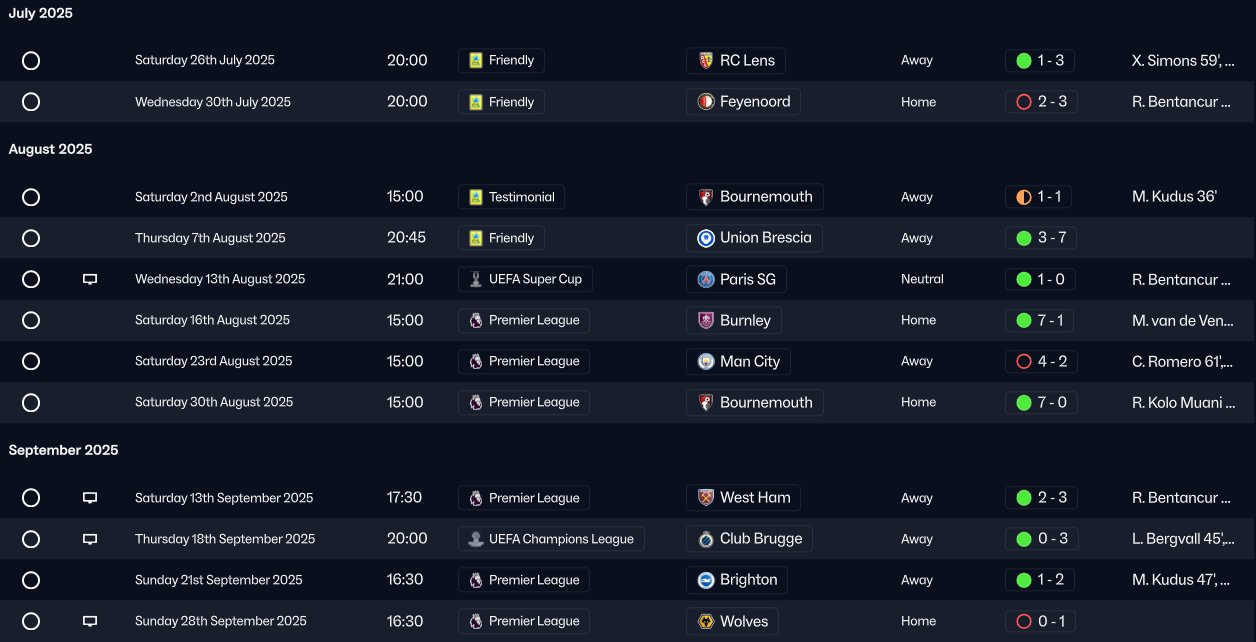Click the Feyenoord club badge icon
Image resolution: width=1256 pixels, height=642 pixels.
tap(706, 102)
